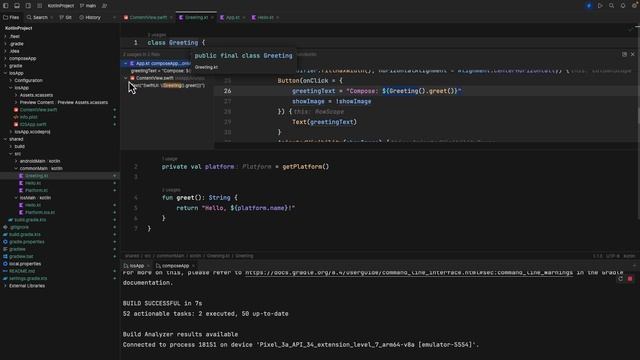This screenshot has width=640, height=360.
Task: Switch to the Files panel tab
Action: tap(11, 18)
